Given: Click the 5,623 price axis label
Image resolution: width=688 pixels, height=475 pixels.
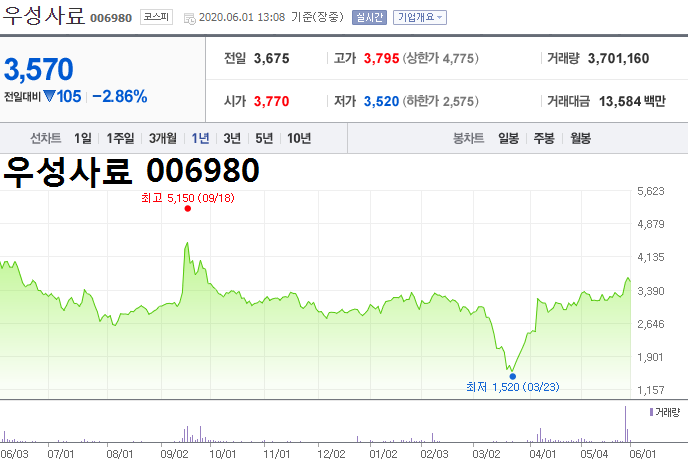Looking at the screenshot, I should click(x=651, y=191).
